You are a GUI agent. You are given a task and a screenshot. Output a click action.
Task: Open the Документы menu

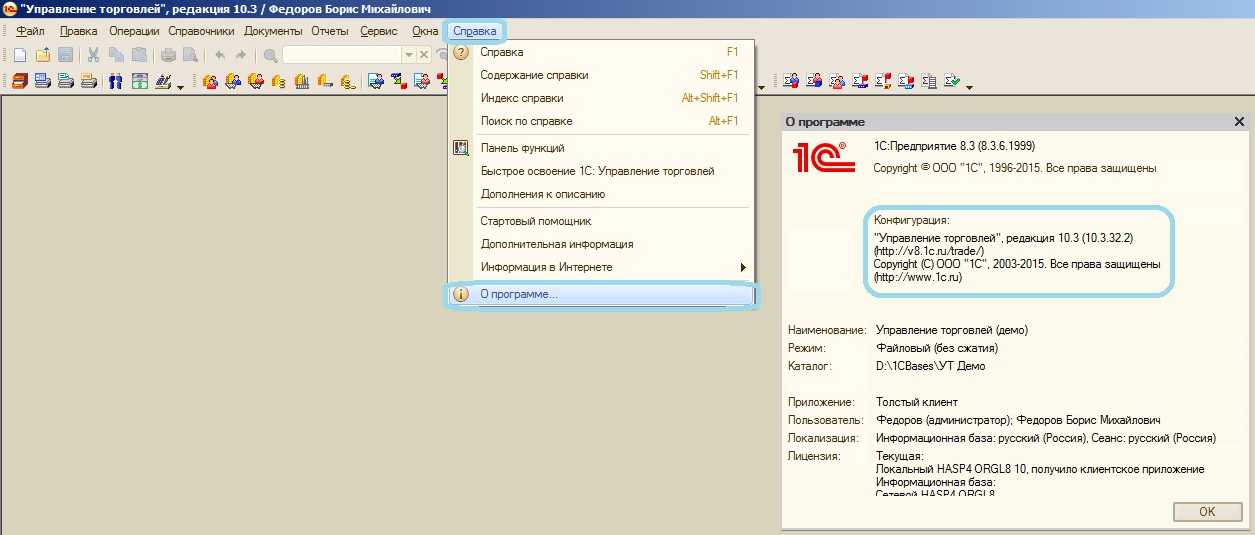click(273, 31)
